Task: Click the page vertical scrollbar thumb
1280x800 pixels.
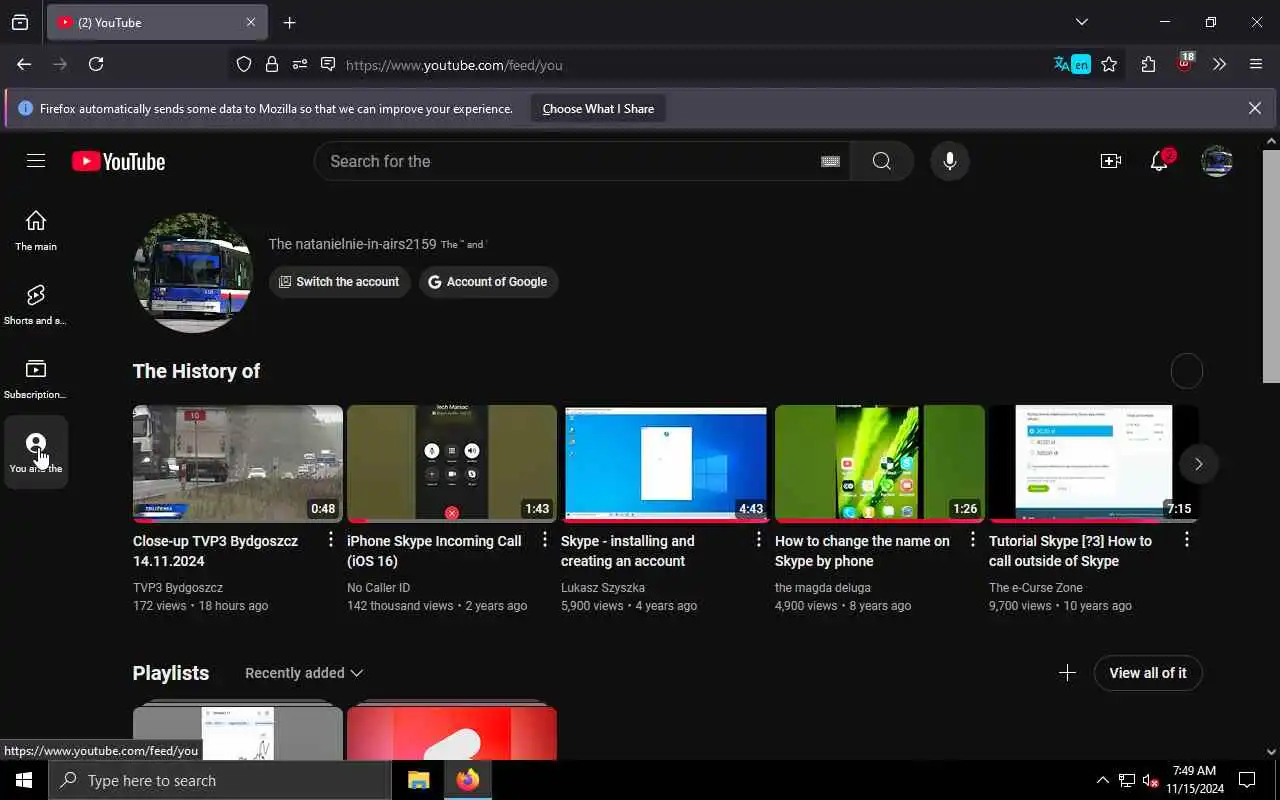Action: point(1271,265)
